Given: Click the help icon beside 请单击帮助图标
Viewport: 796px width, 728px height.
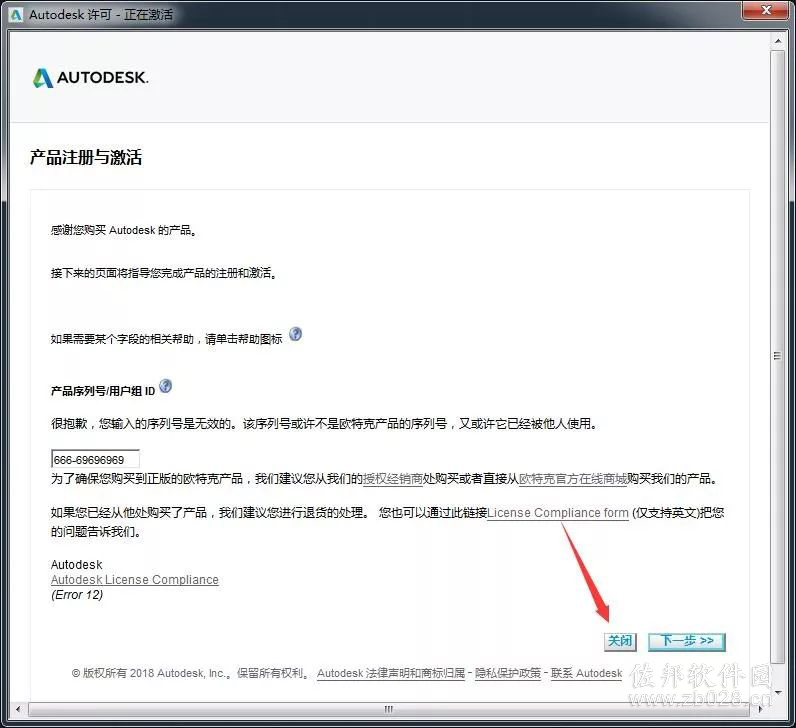Looking at the screenshot, I should tap(295, 334).
